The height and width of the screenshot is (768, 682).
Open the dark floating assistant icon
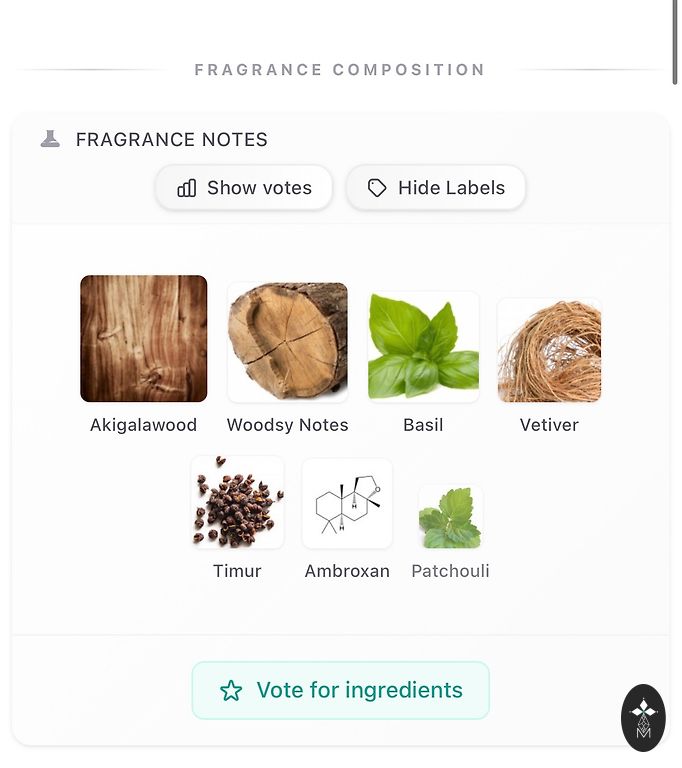(x=643, y=718)
